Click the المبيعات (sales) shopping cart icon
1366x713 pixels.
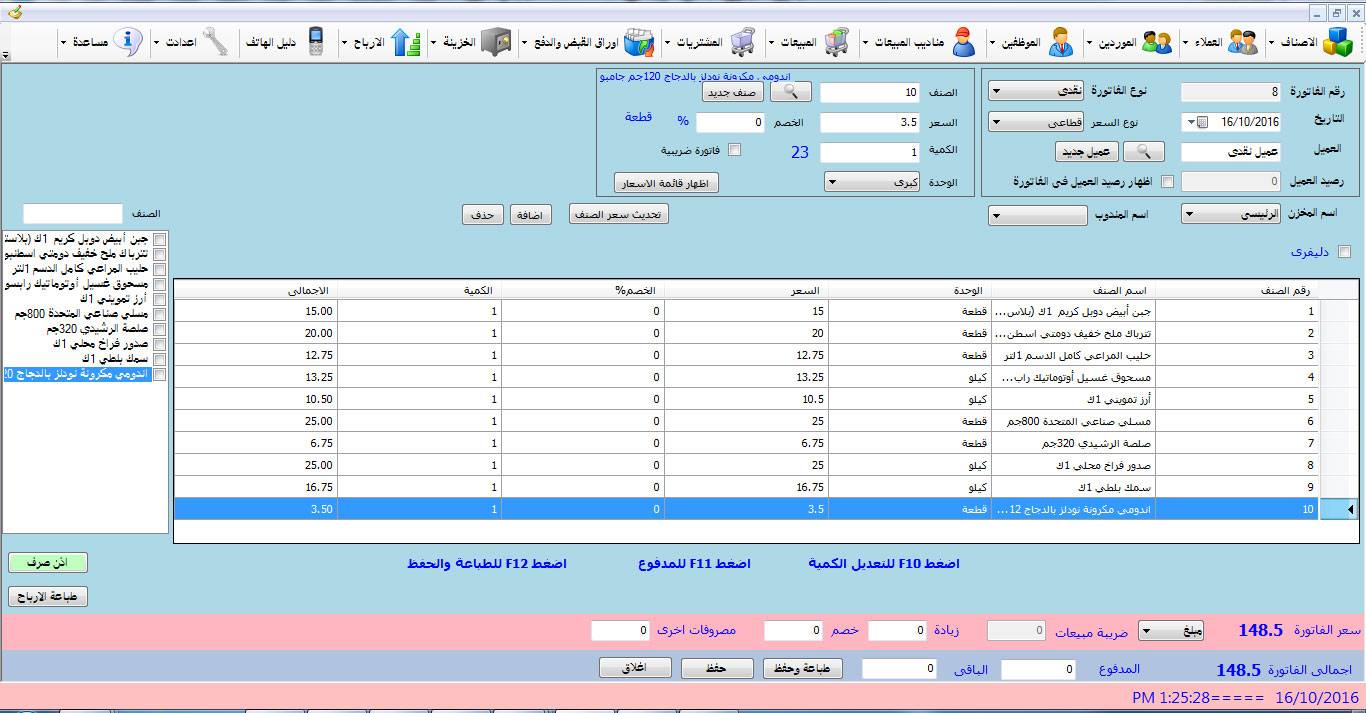(837, 42)
